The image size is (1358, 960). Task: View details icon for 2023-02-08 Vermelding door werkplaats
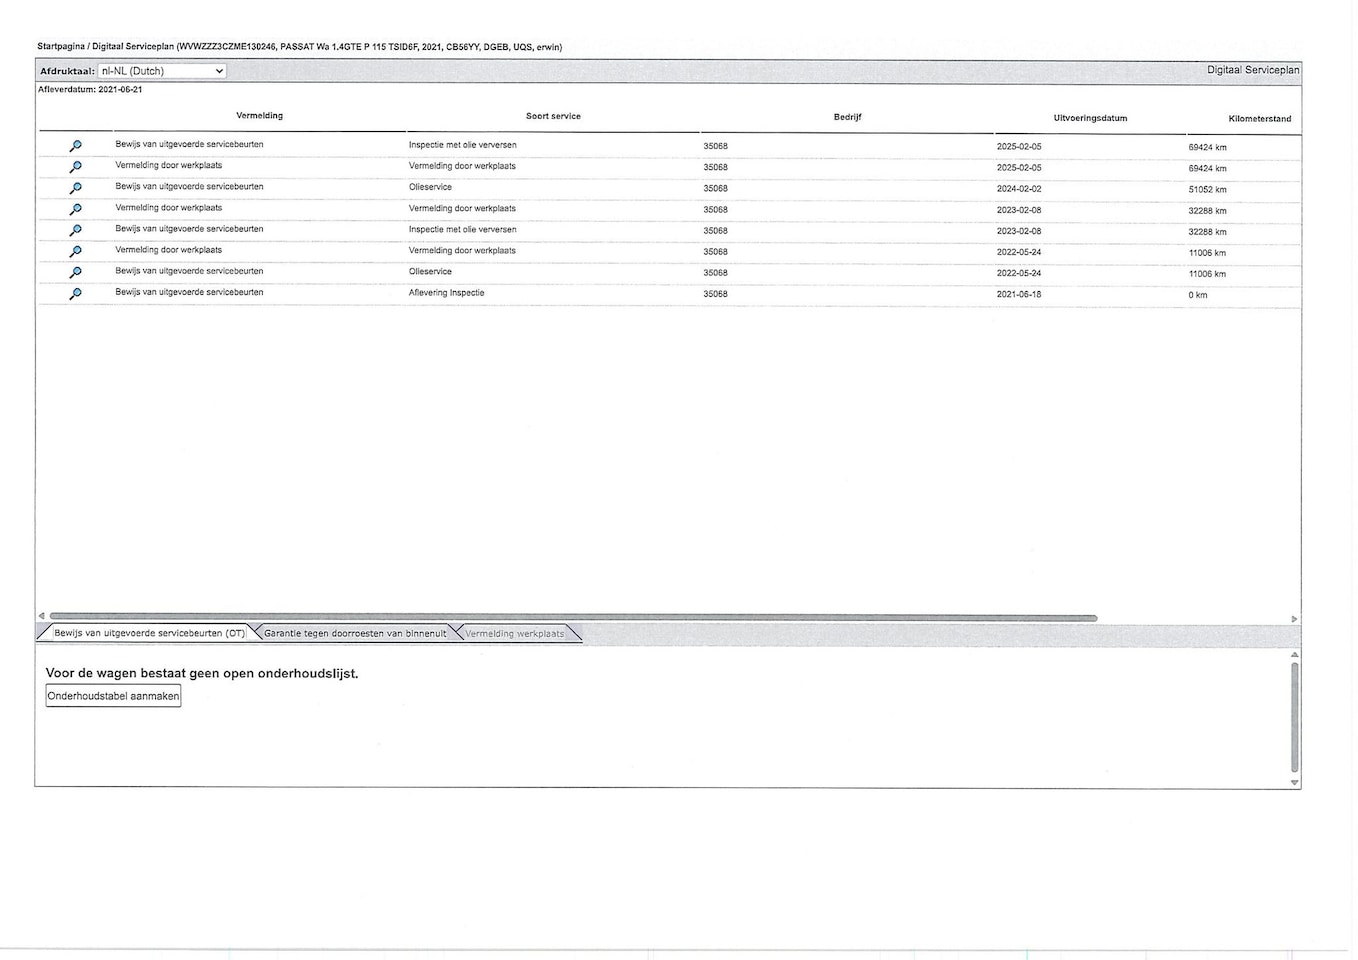click(x=75, y=209)
